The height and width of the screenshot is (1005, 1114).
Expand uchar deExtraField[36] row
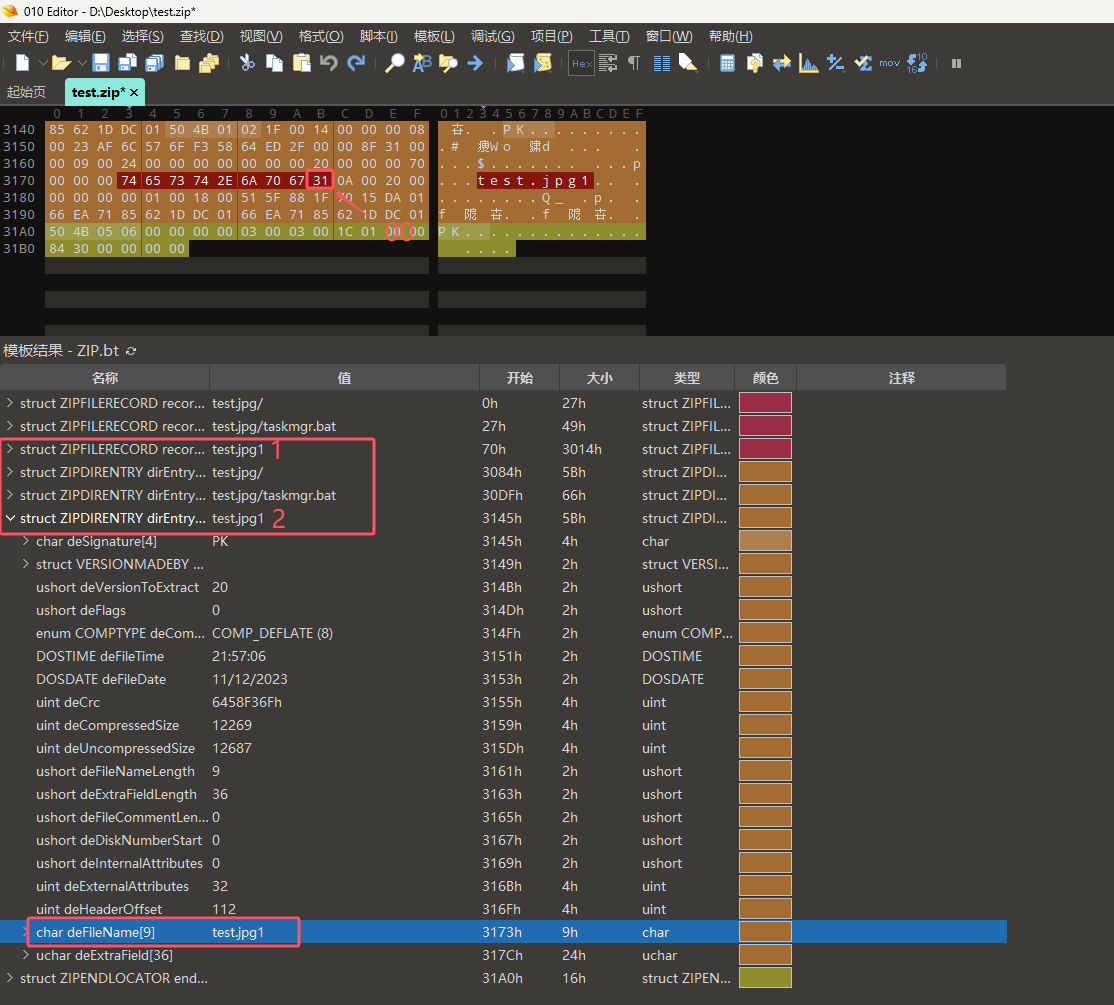click(26, 955)
